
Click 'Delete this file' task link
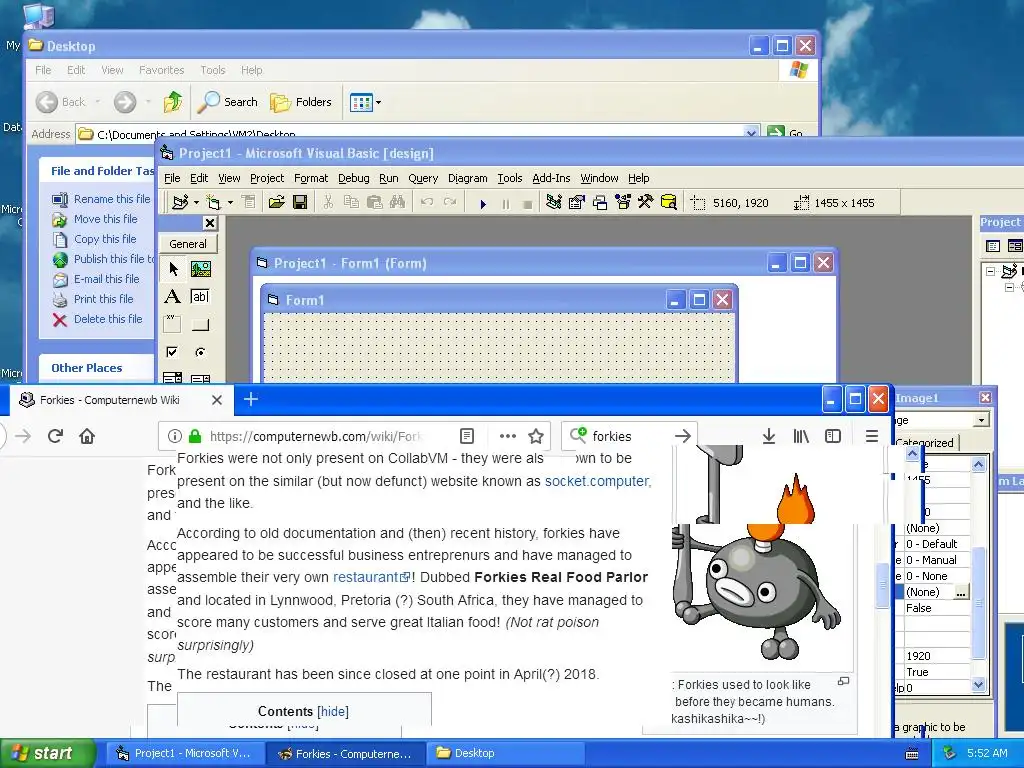(108, 319)
